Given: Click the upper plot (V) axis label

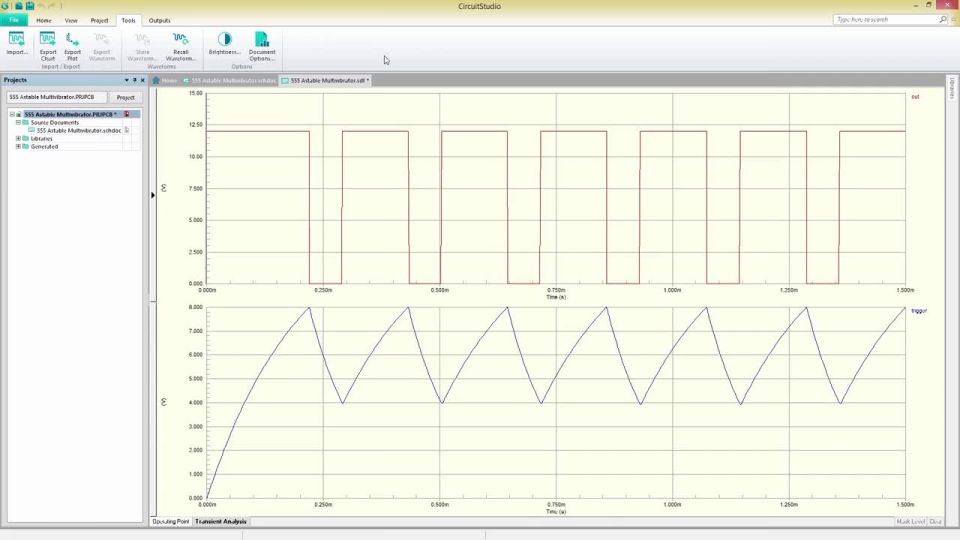Looking at the screenshot, I should [163, 188].
